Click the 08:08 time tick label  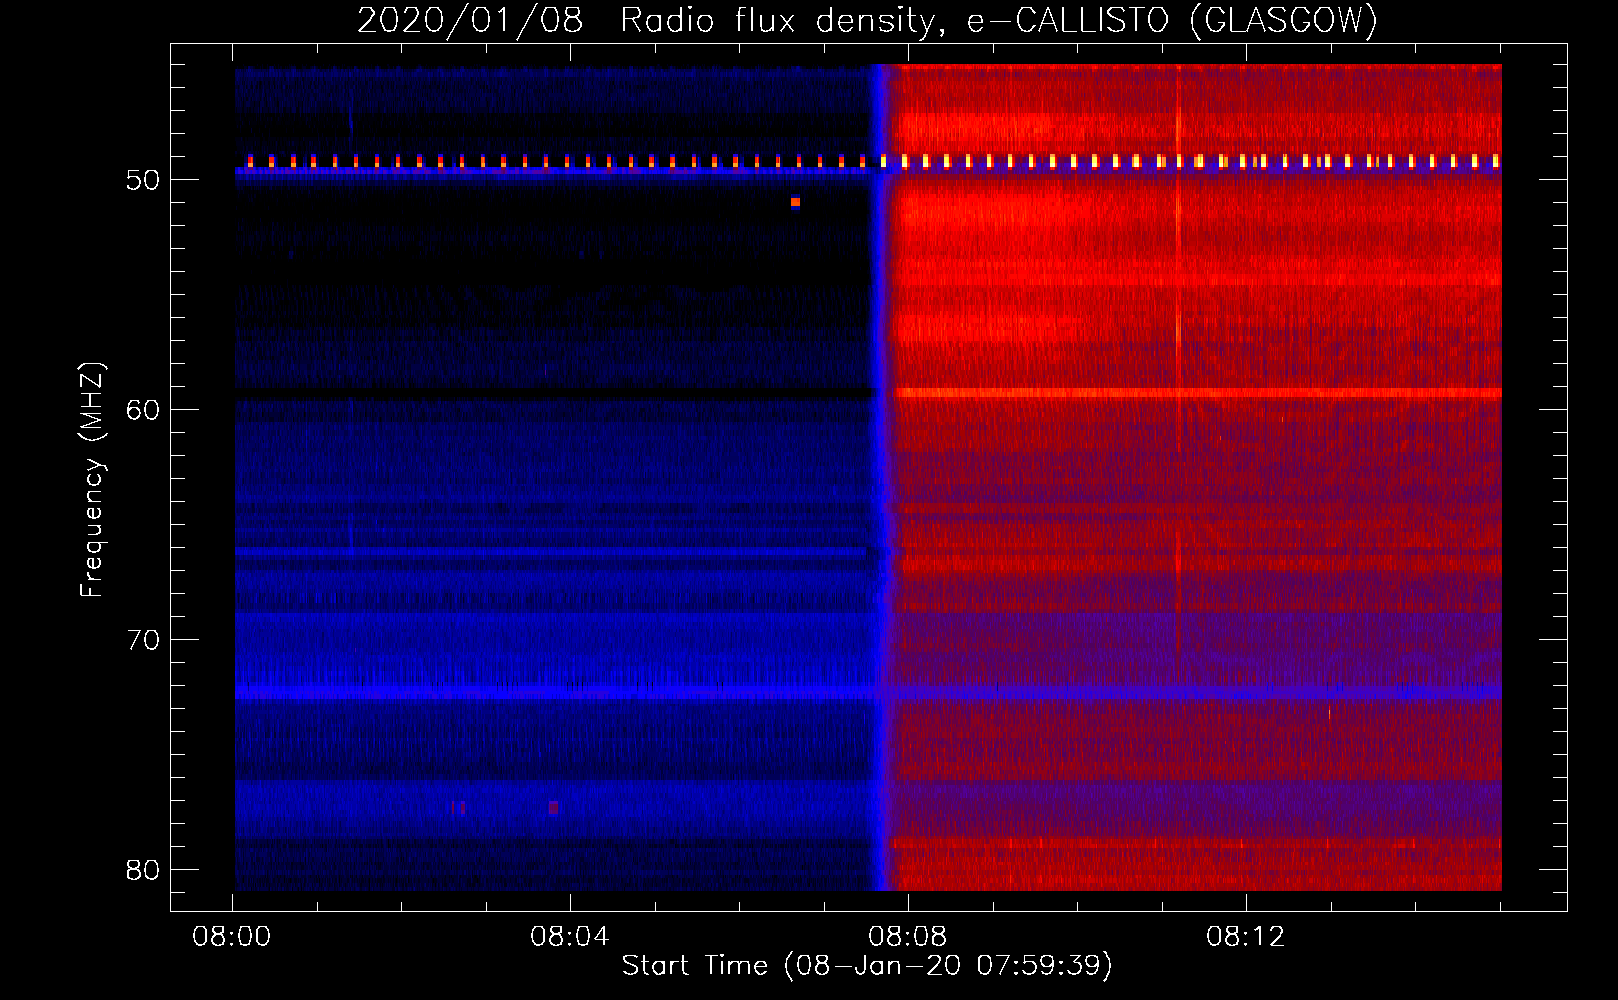point(907,937)
